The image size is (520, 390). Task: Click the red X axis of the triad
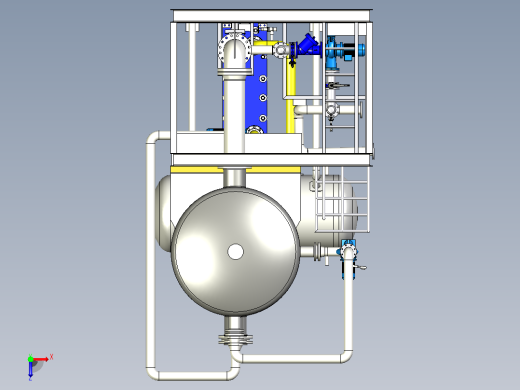[x=42, y=359]
